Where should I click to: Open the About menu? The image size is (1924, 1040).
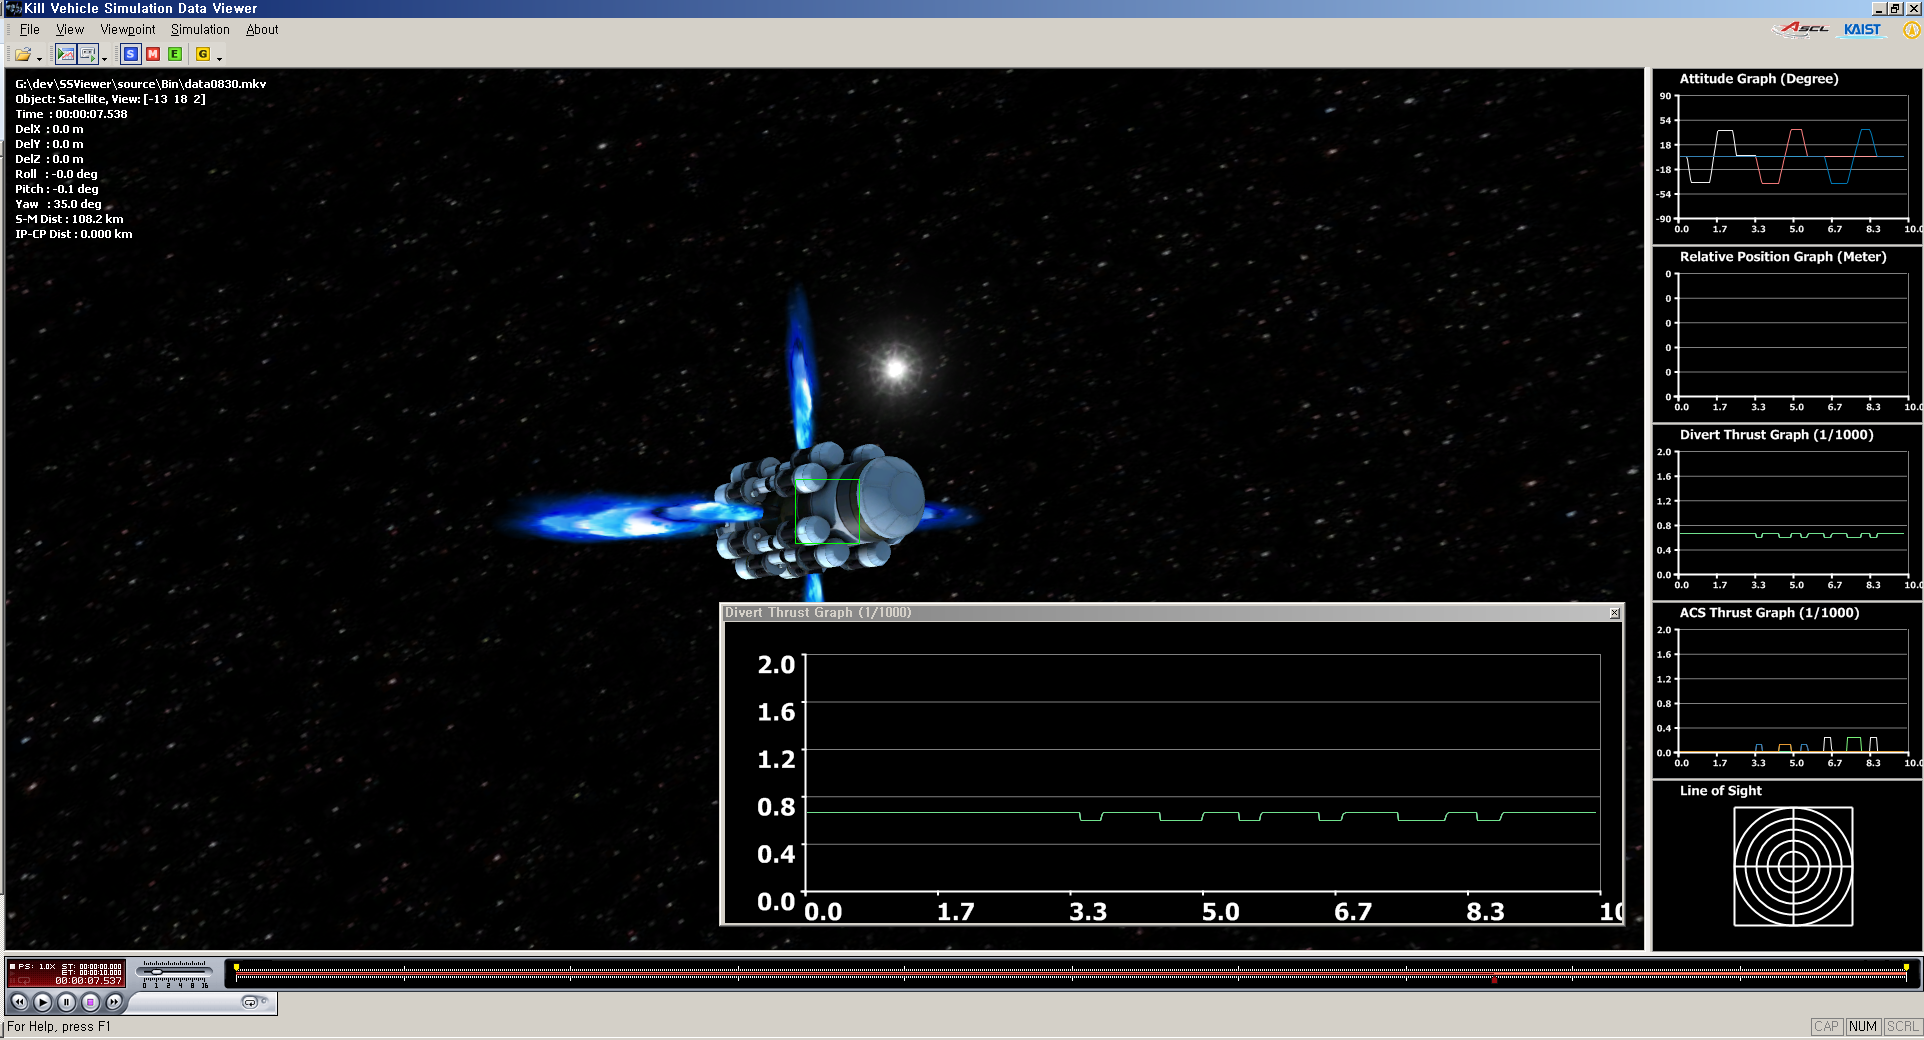pos(262,29)
